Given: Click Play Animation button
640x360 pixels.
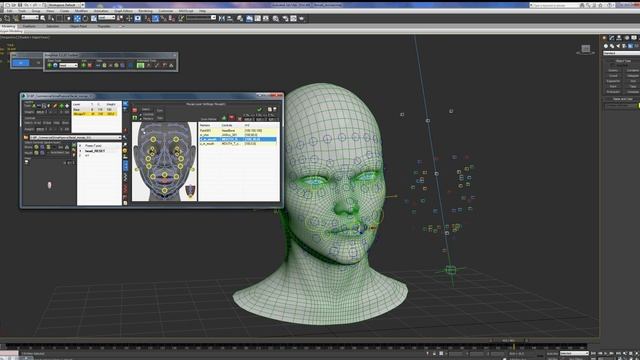Looking at the screenshot, I should tap(606, 353).
